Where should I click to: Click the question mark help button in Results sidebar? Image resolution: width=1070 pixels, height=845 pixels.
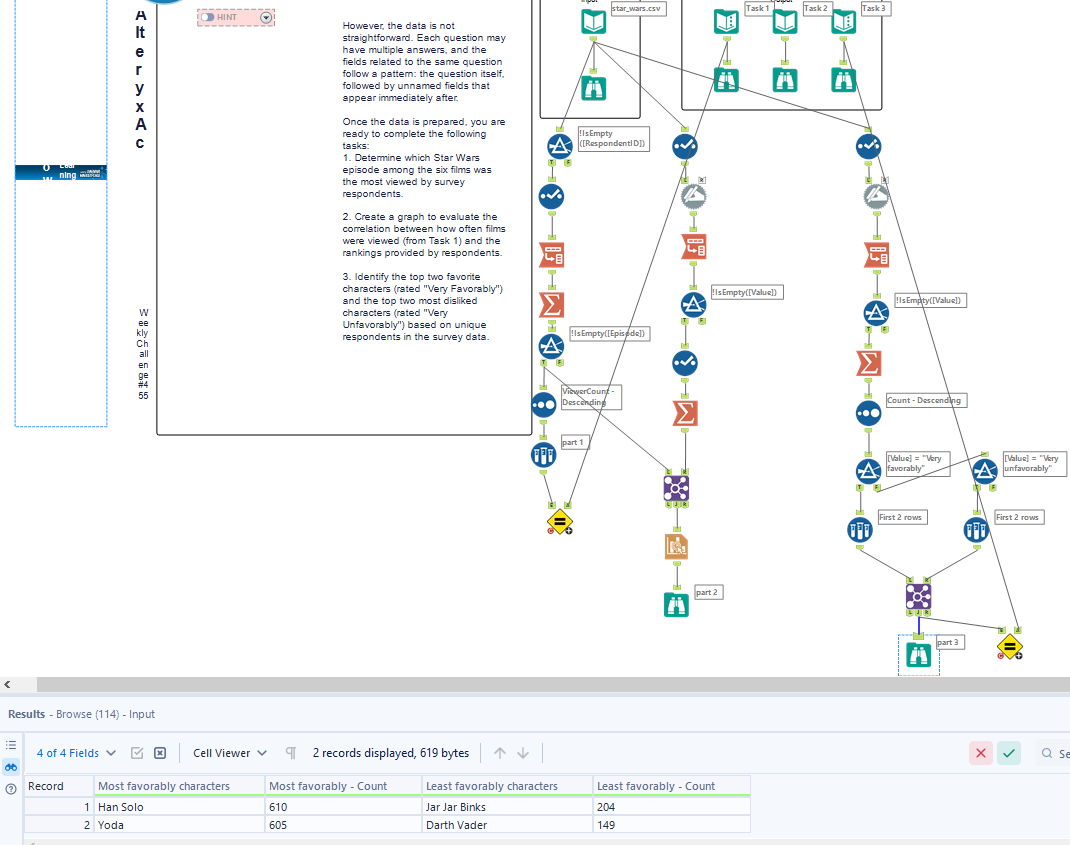click(9, 785)
